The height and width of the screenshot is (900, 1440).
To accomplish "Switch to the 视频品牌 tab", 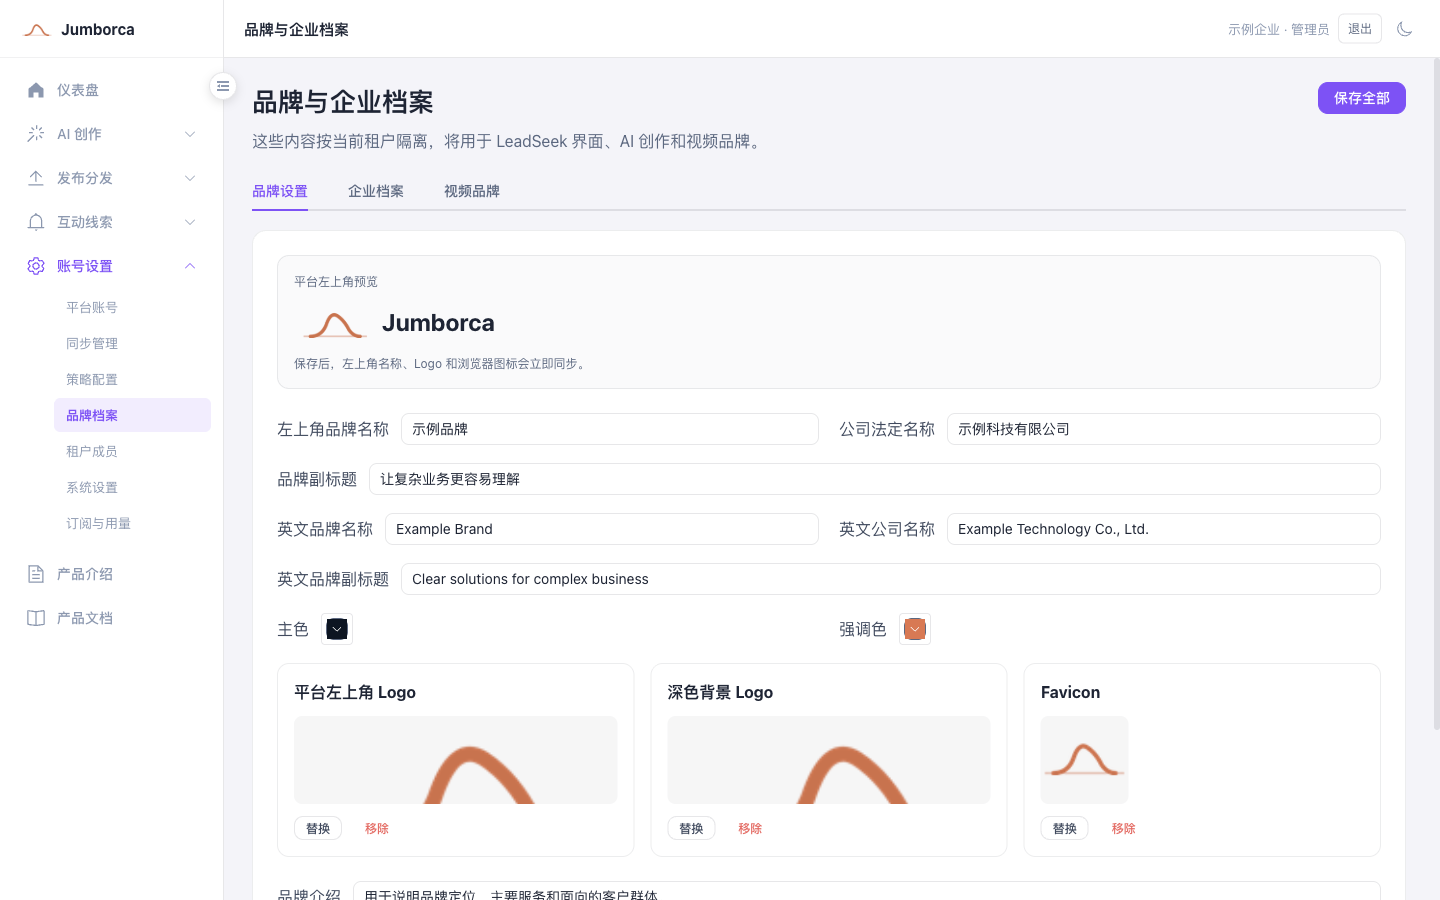I will coord(472,191).
